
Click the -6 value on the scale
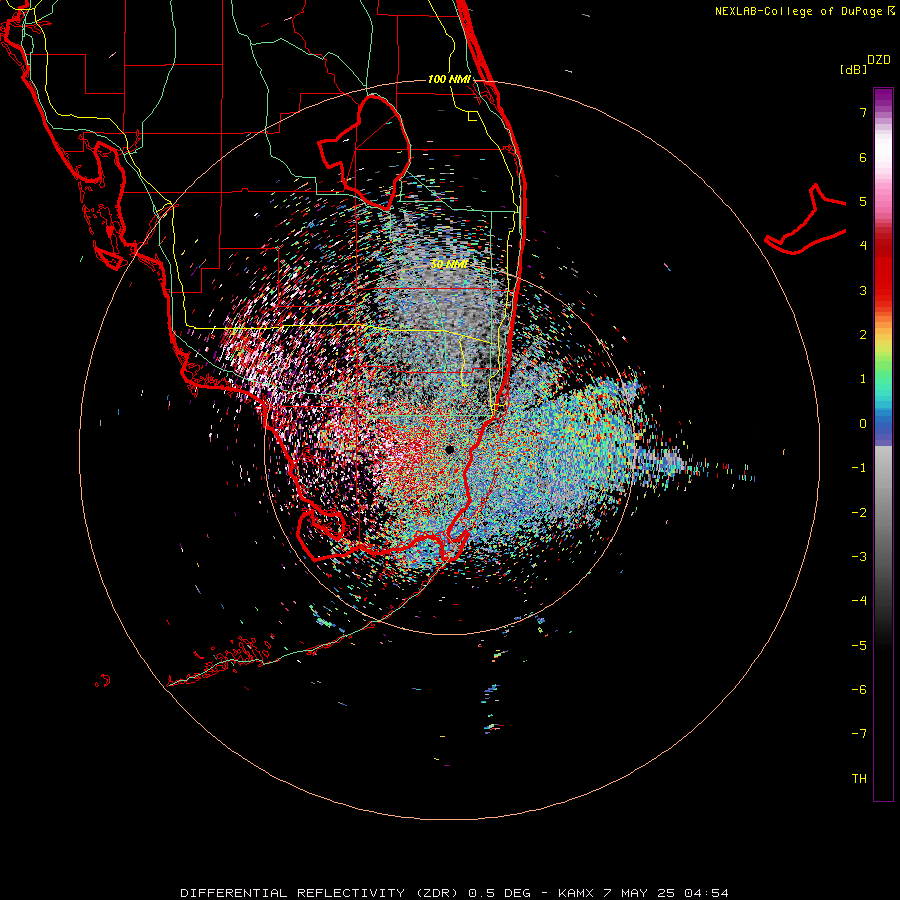click(x=859, y=690)
